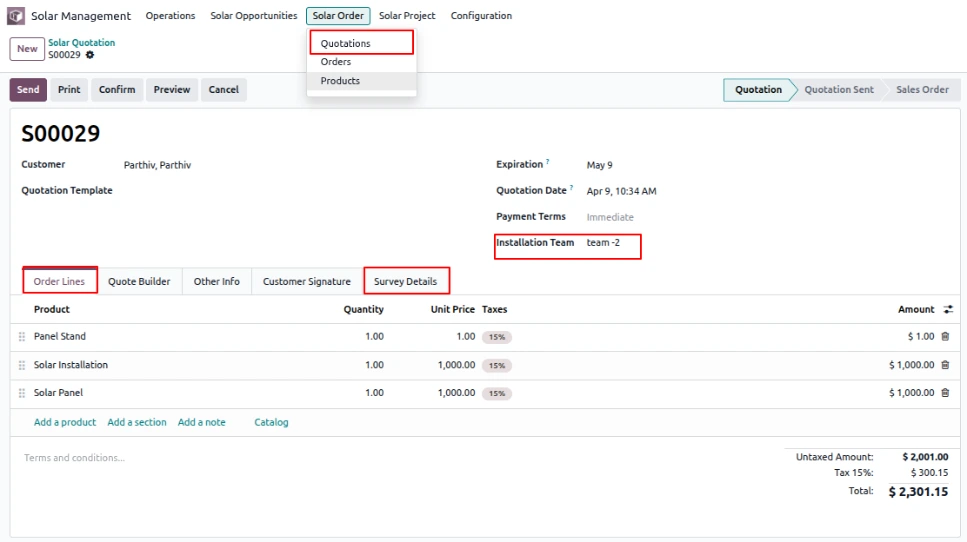Switch to the Survey Details tab

[x=405, y=281]
